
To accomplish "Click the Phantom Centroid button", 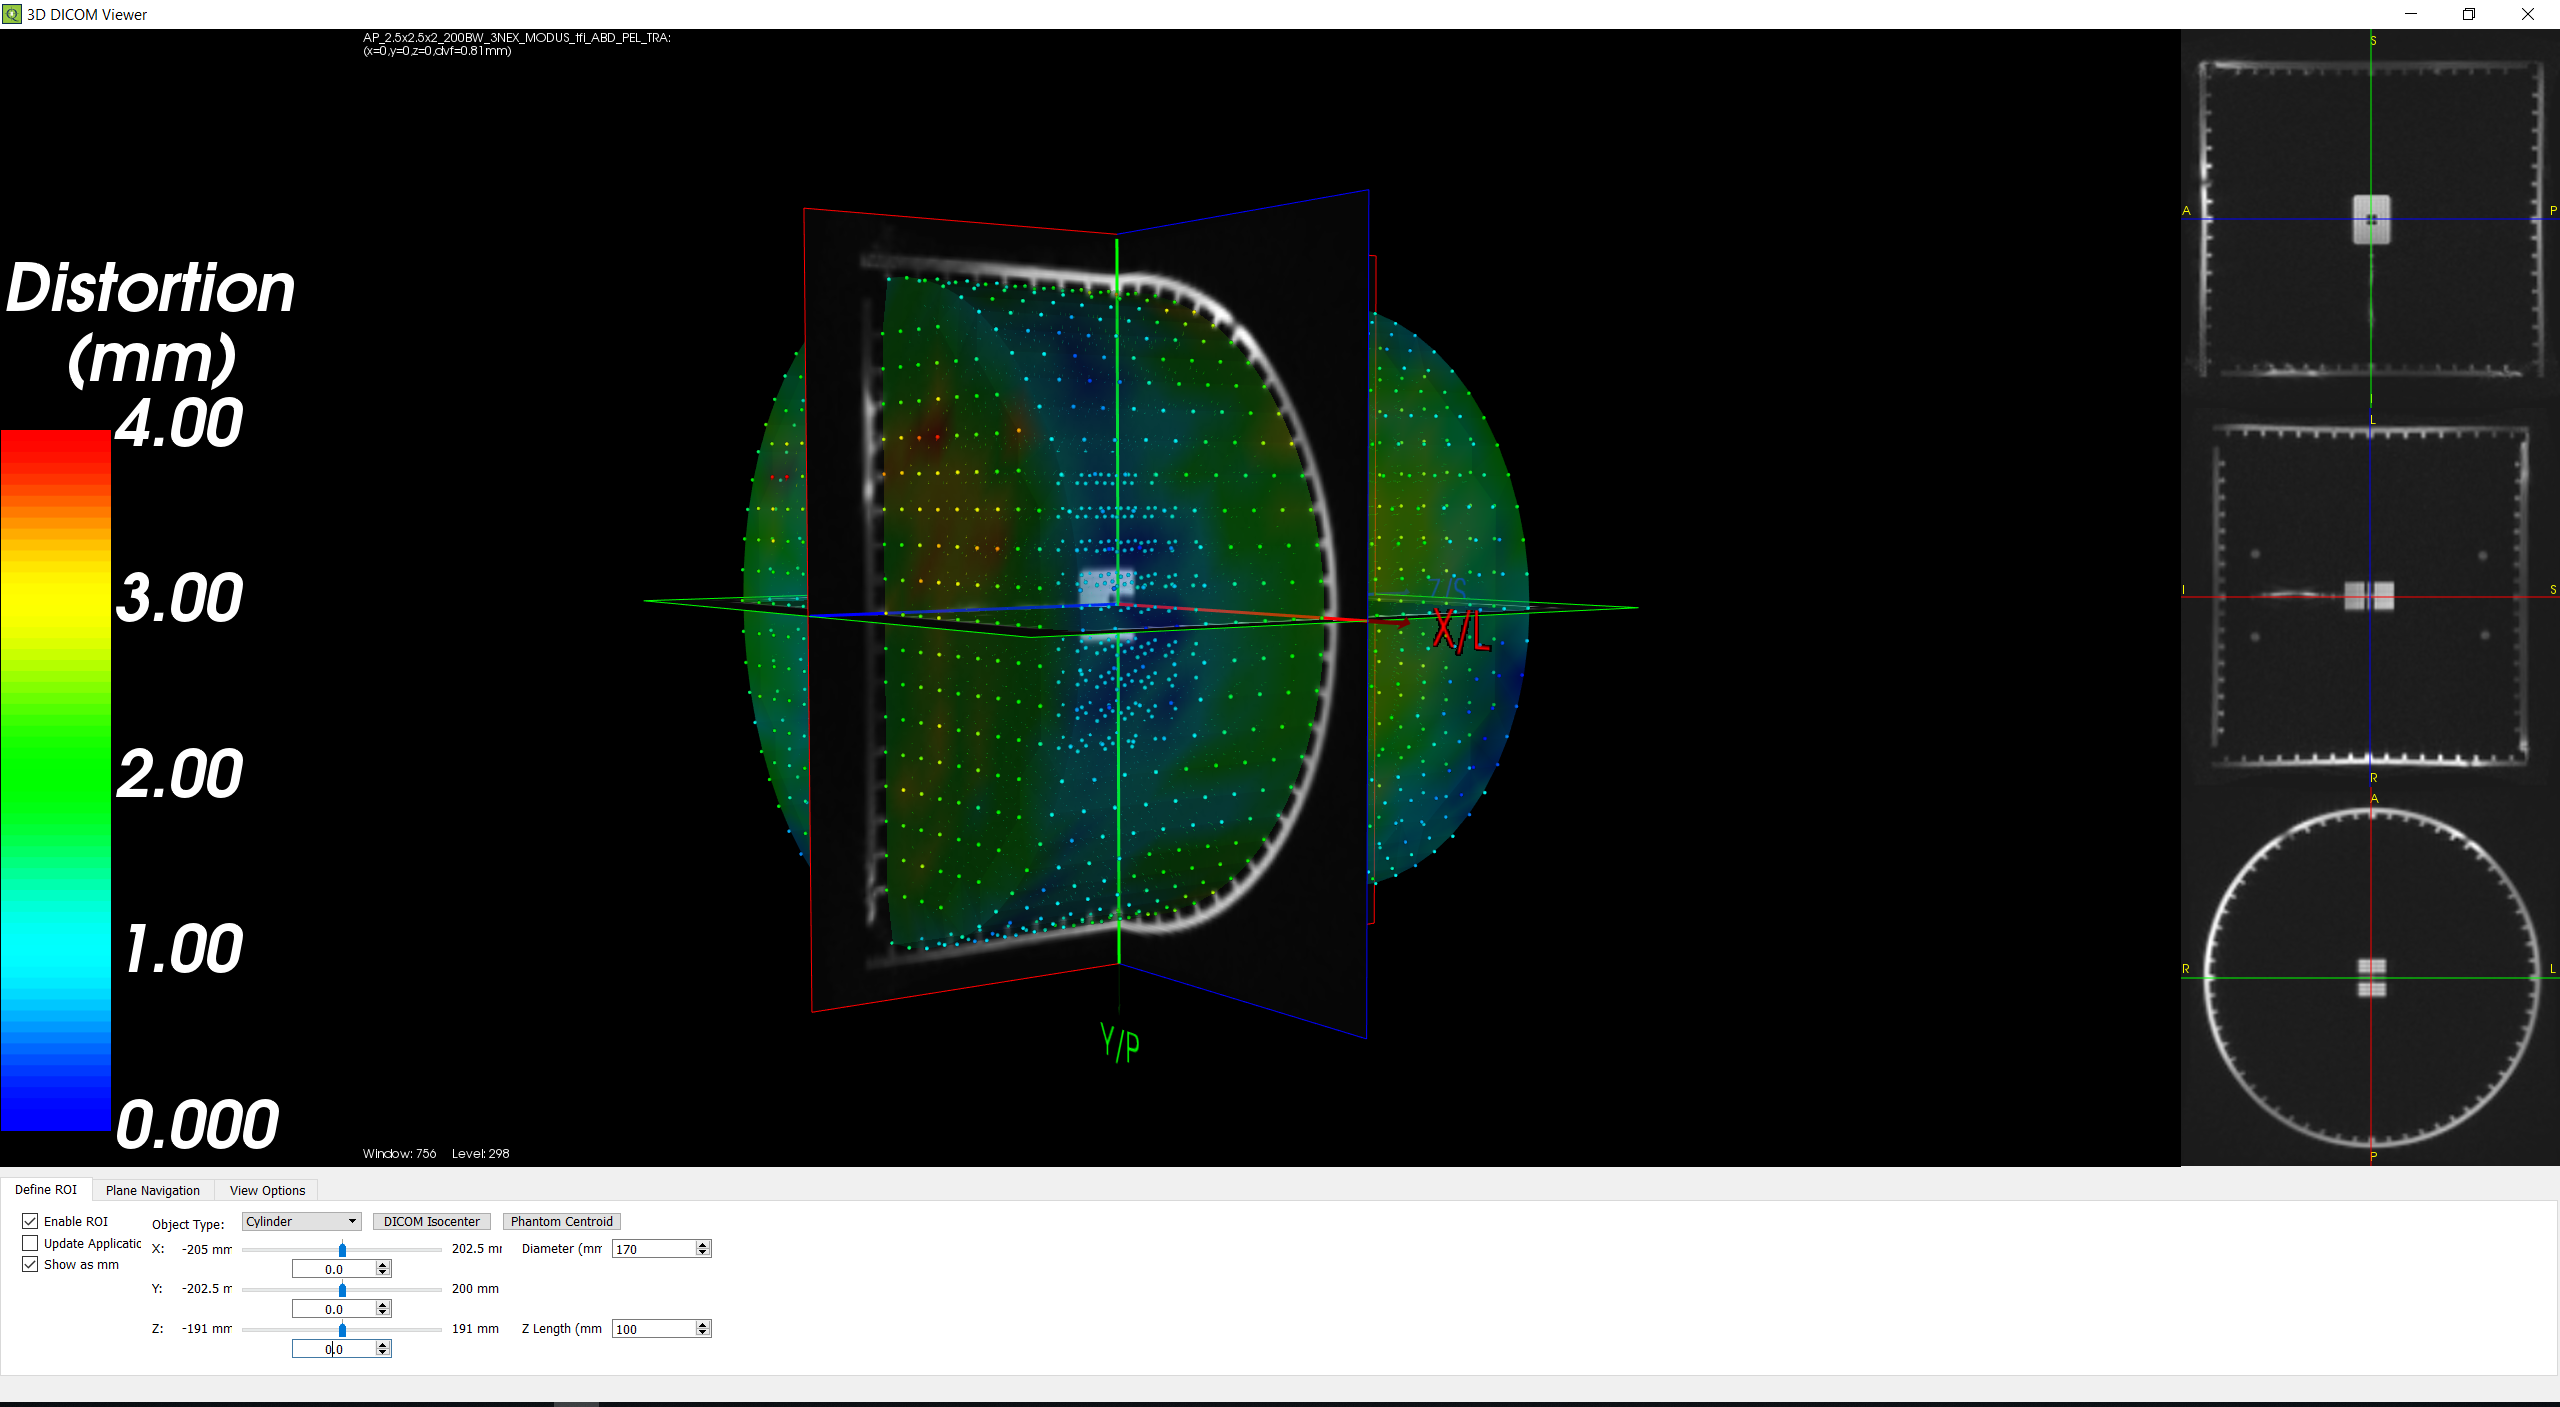I will tap(561, 1222).
